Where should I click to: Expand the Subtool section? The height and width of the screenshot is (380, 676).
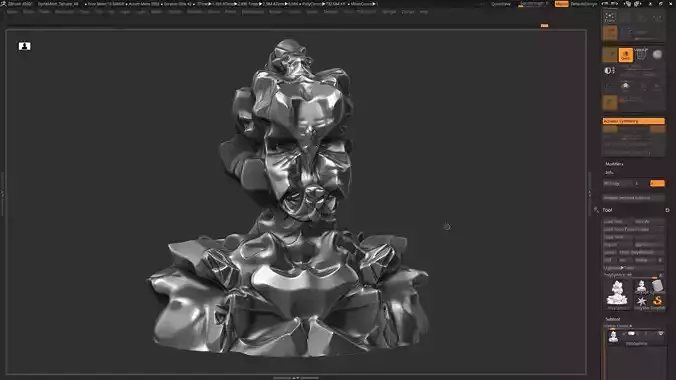pos(612,319)
